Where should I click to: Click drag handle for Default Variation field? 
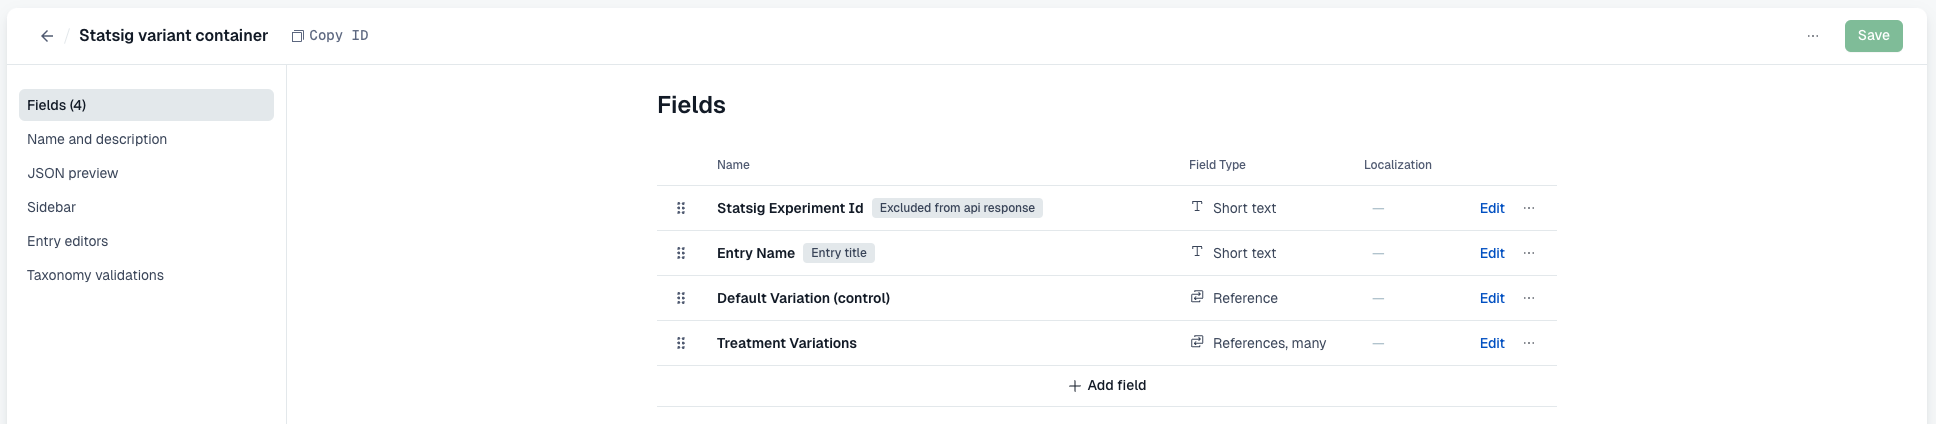coord(681,298)
